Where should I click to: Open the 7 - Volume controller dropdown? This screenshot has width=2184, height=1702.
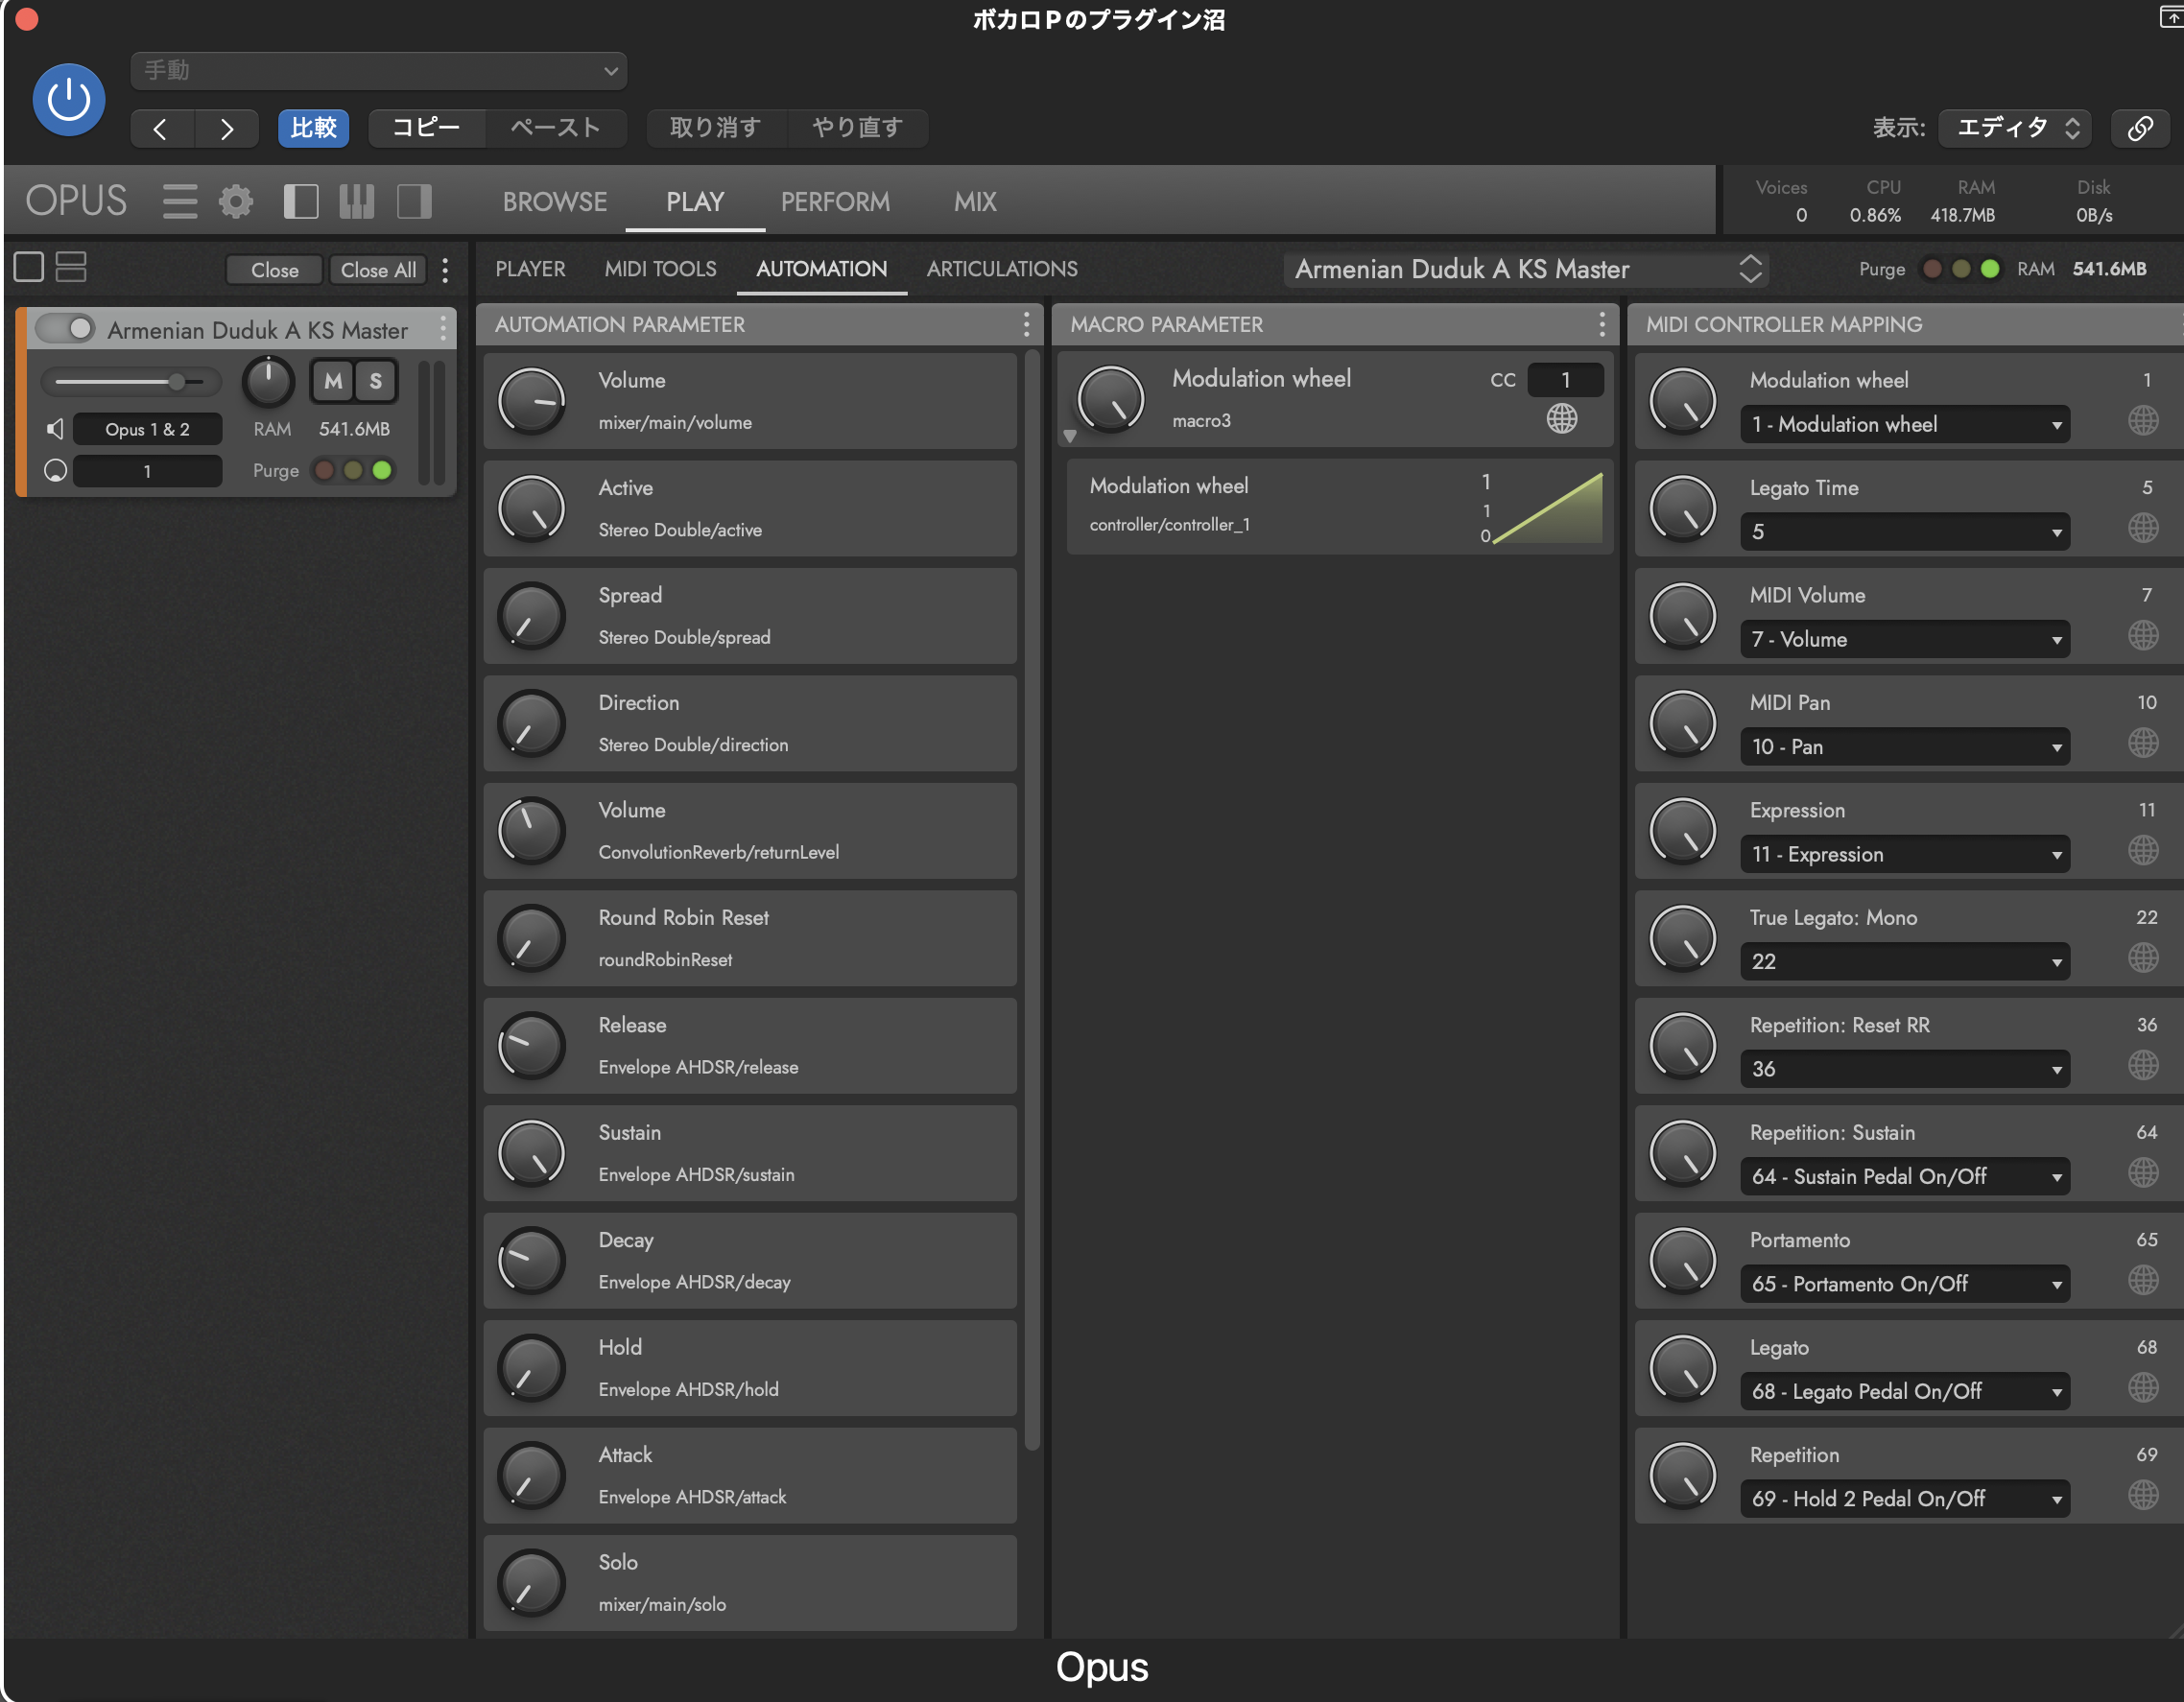[x=1904, y=639]
